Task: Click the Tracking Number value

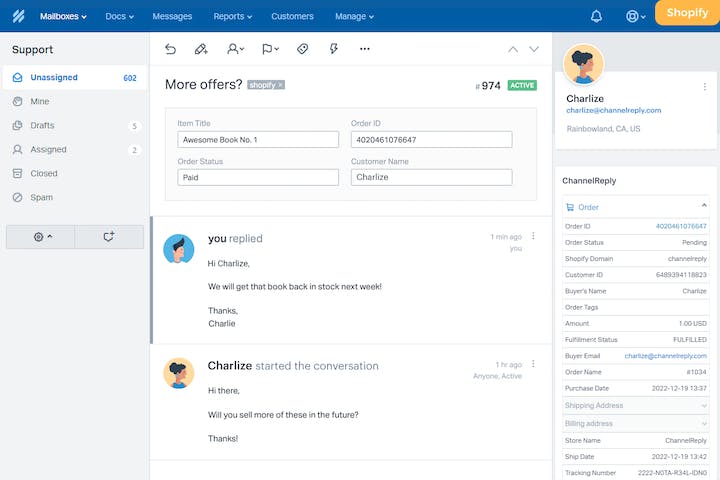Action: (672, 473)
